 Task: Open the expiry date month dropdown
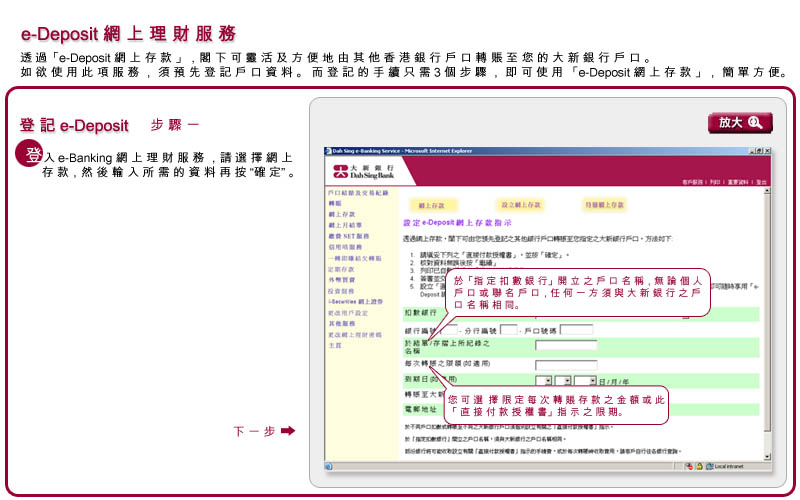(563, 381)
